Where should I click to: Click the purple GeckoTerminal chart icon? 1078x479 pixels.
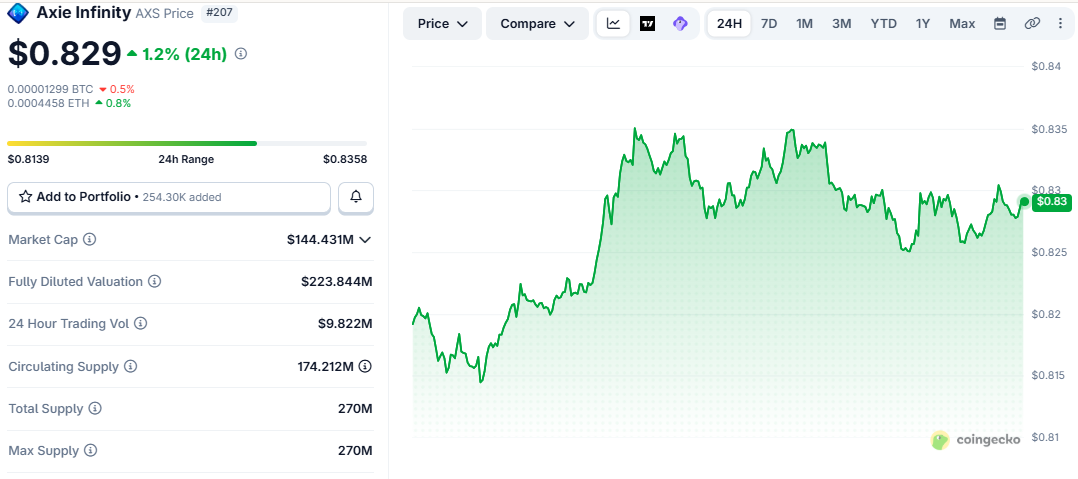coord(680,23)
